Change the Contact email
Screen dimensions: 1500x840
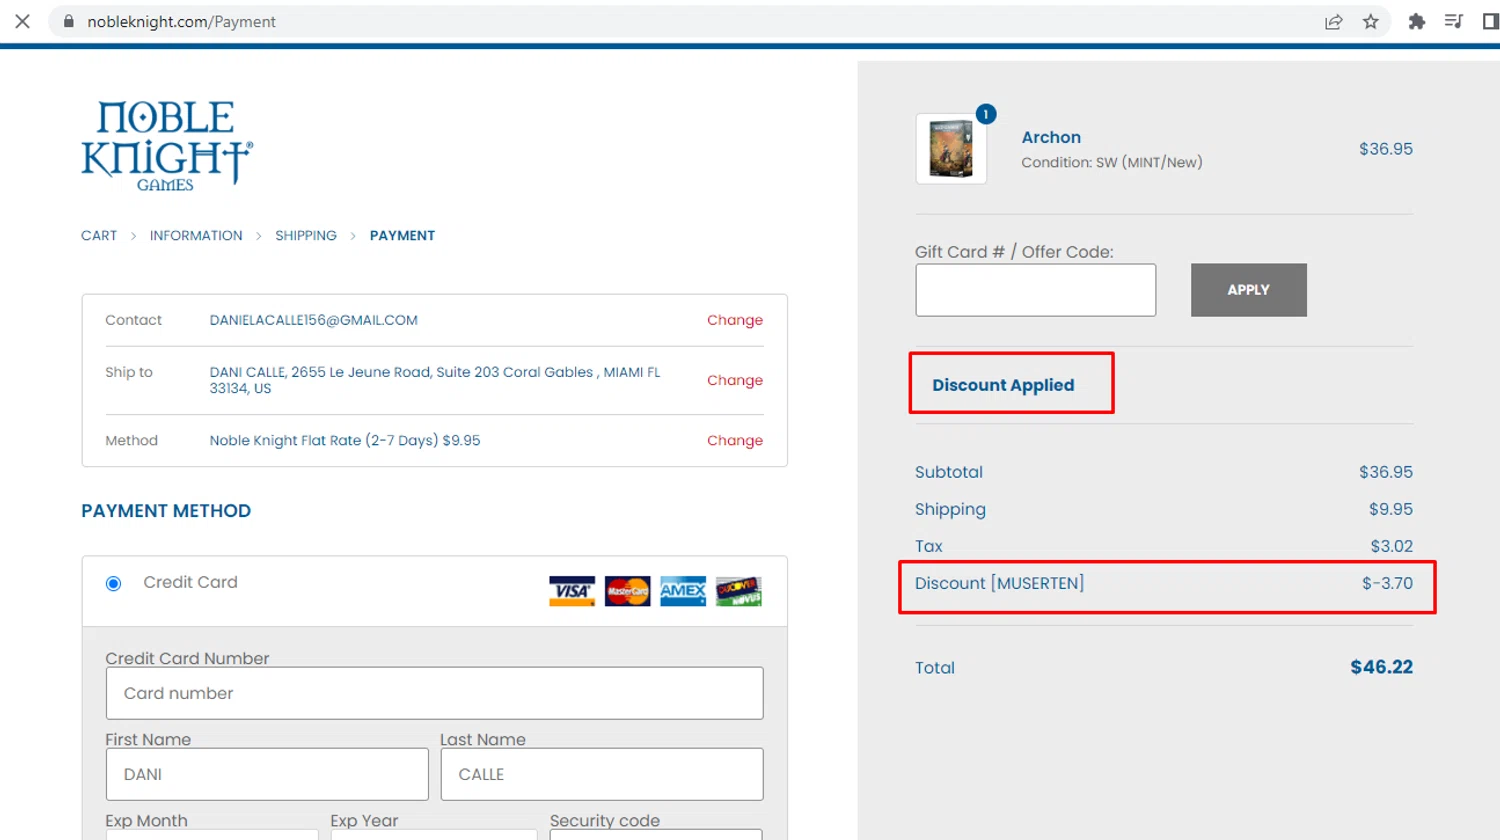(735, 320)
